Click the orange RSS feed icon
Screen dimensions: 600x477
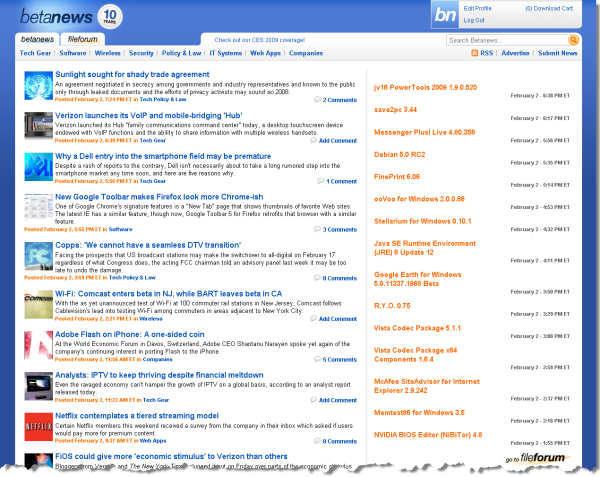point(474,53)
